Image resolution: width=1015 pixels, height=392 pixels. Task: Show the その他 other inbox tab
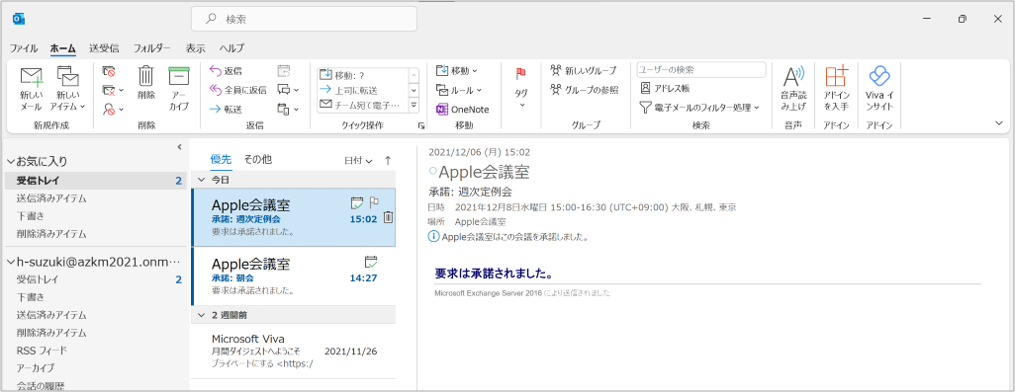(x=257, y=159)
